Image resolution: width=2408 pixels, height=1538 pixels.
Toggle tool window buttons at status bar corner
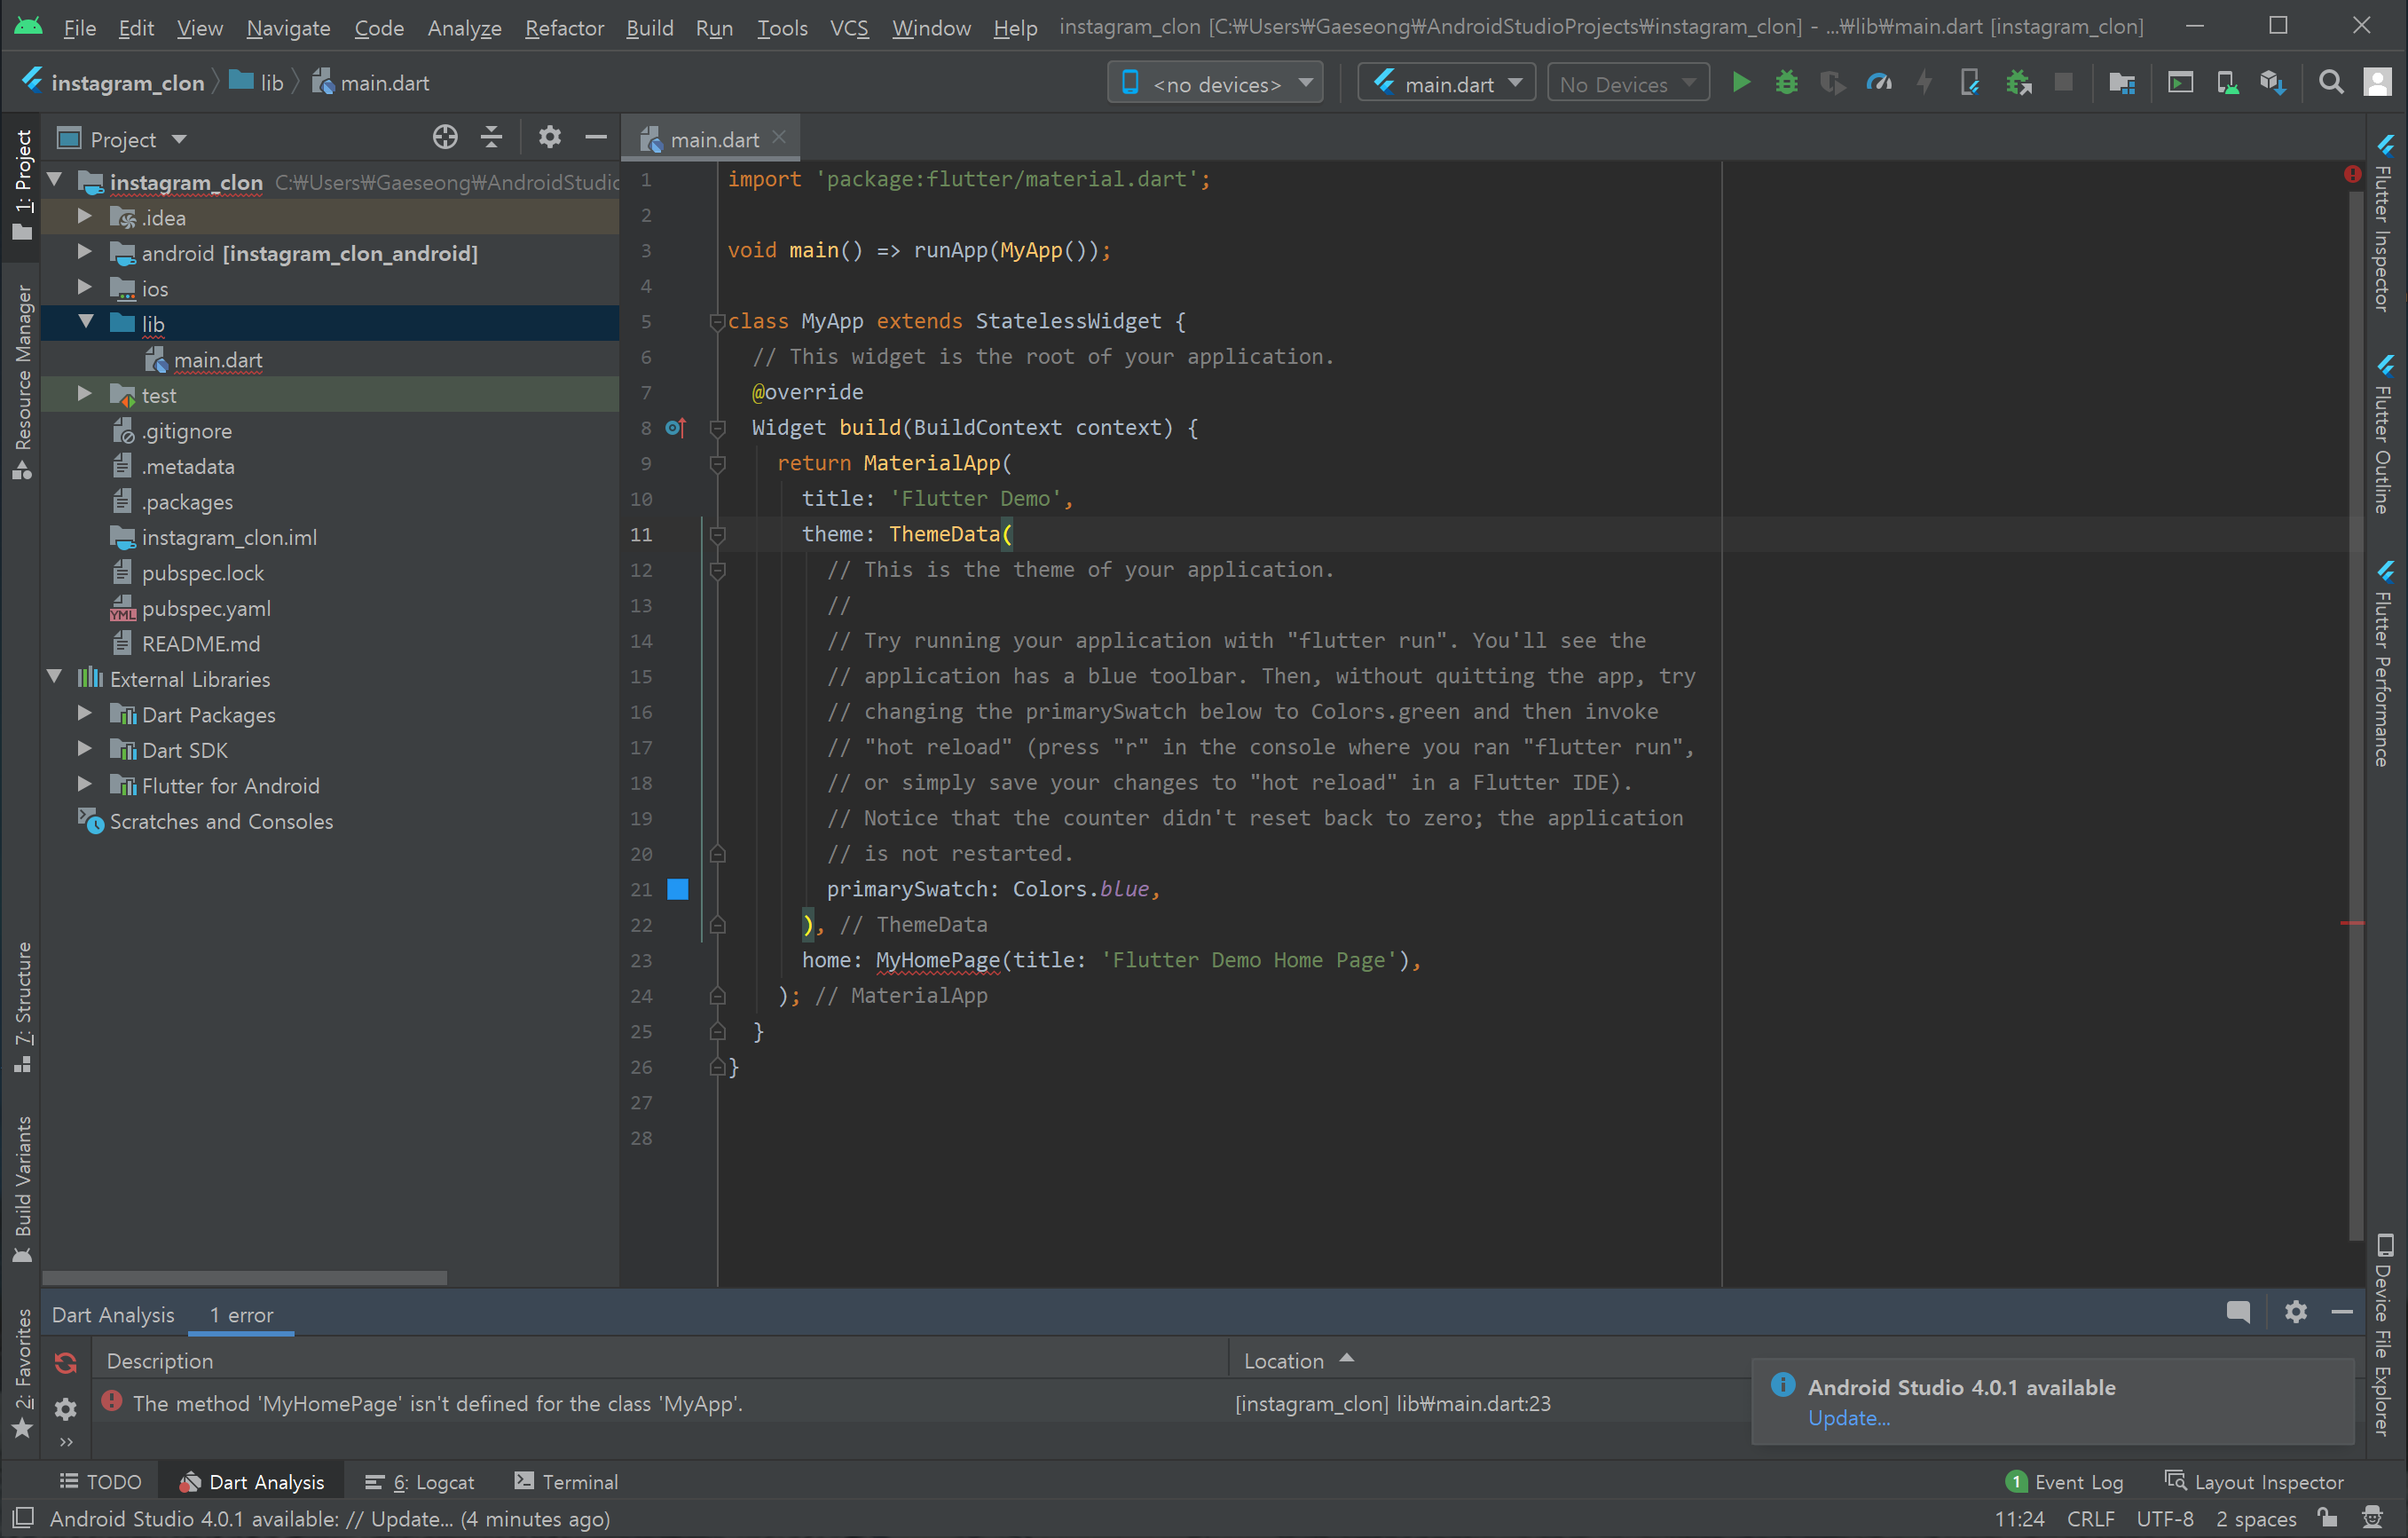point(22,1518)
